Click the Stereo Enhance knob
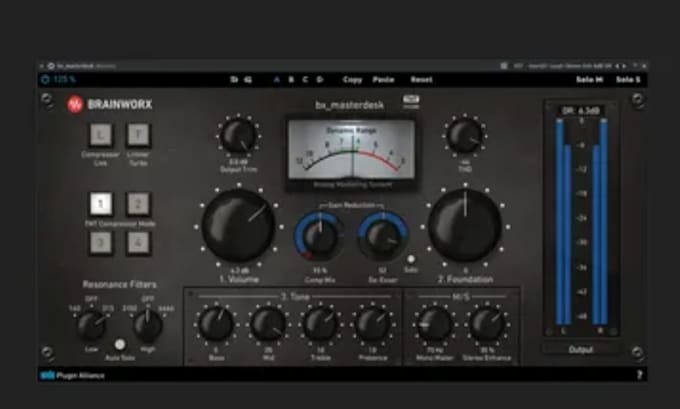The width and height of the screenshot is (680, 409). (x=487, y=324)
